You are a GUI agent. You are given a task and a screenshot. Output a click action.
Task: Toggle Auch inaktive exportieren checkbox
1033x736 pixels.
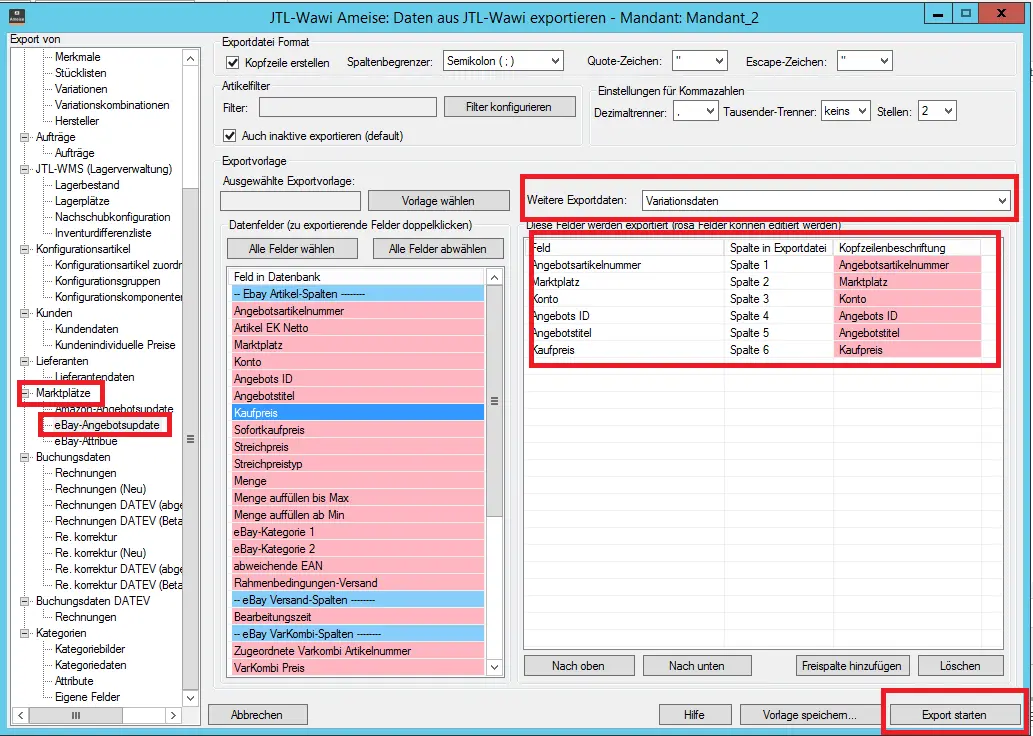[x=230, y=136]
